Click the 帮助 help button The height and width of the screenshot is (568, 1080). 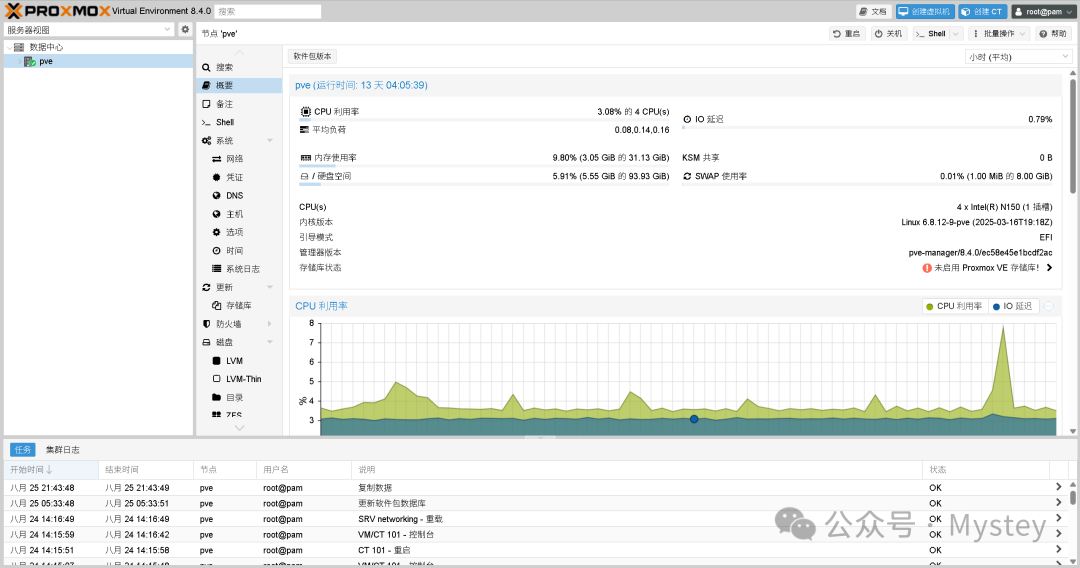(1053, 34)
